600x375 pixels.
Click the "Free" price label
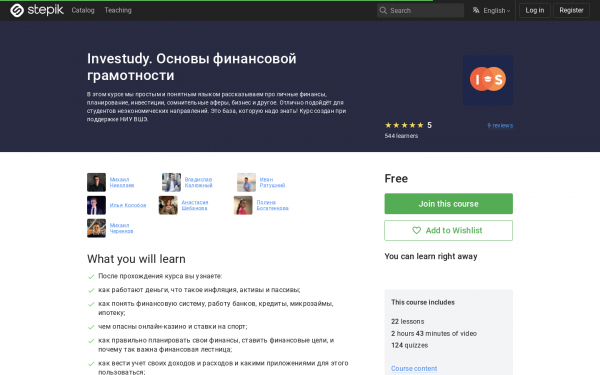pos(396,178)
